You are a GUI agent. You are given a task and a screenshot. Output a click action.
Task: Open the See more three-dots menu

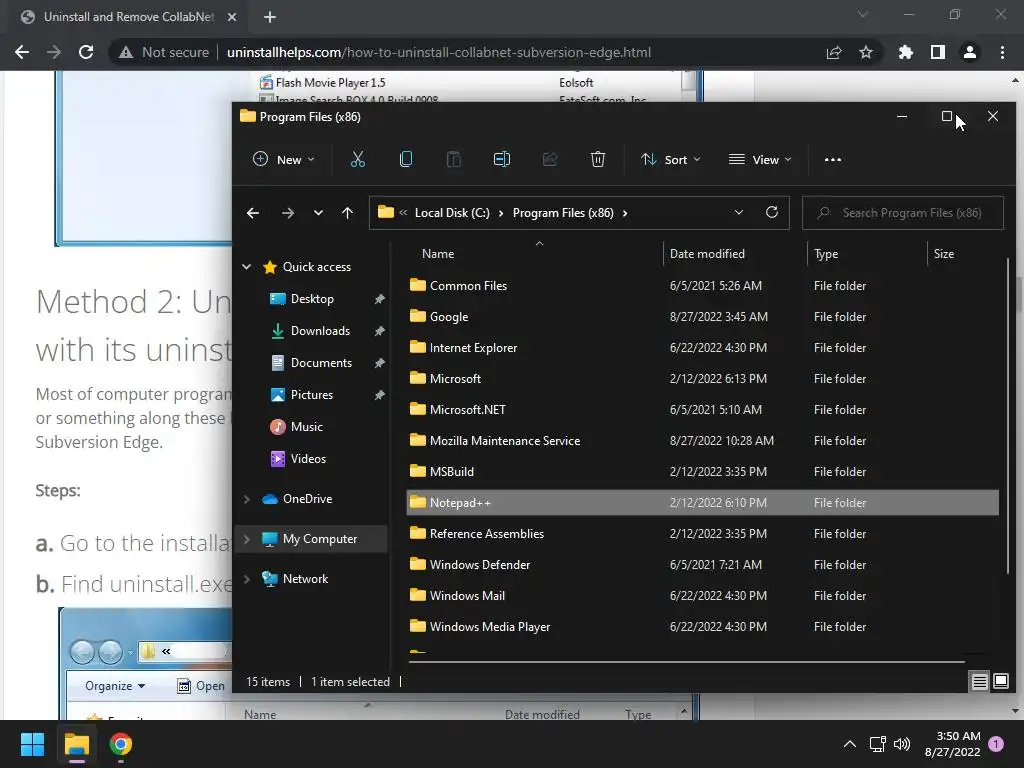coord(833,159)
